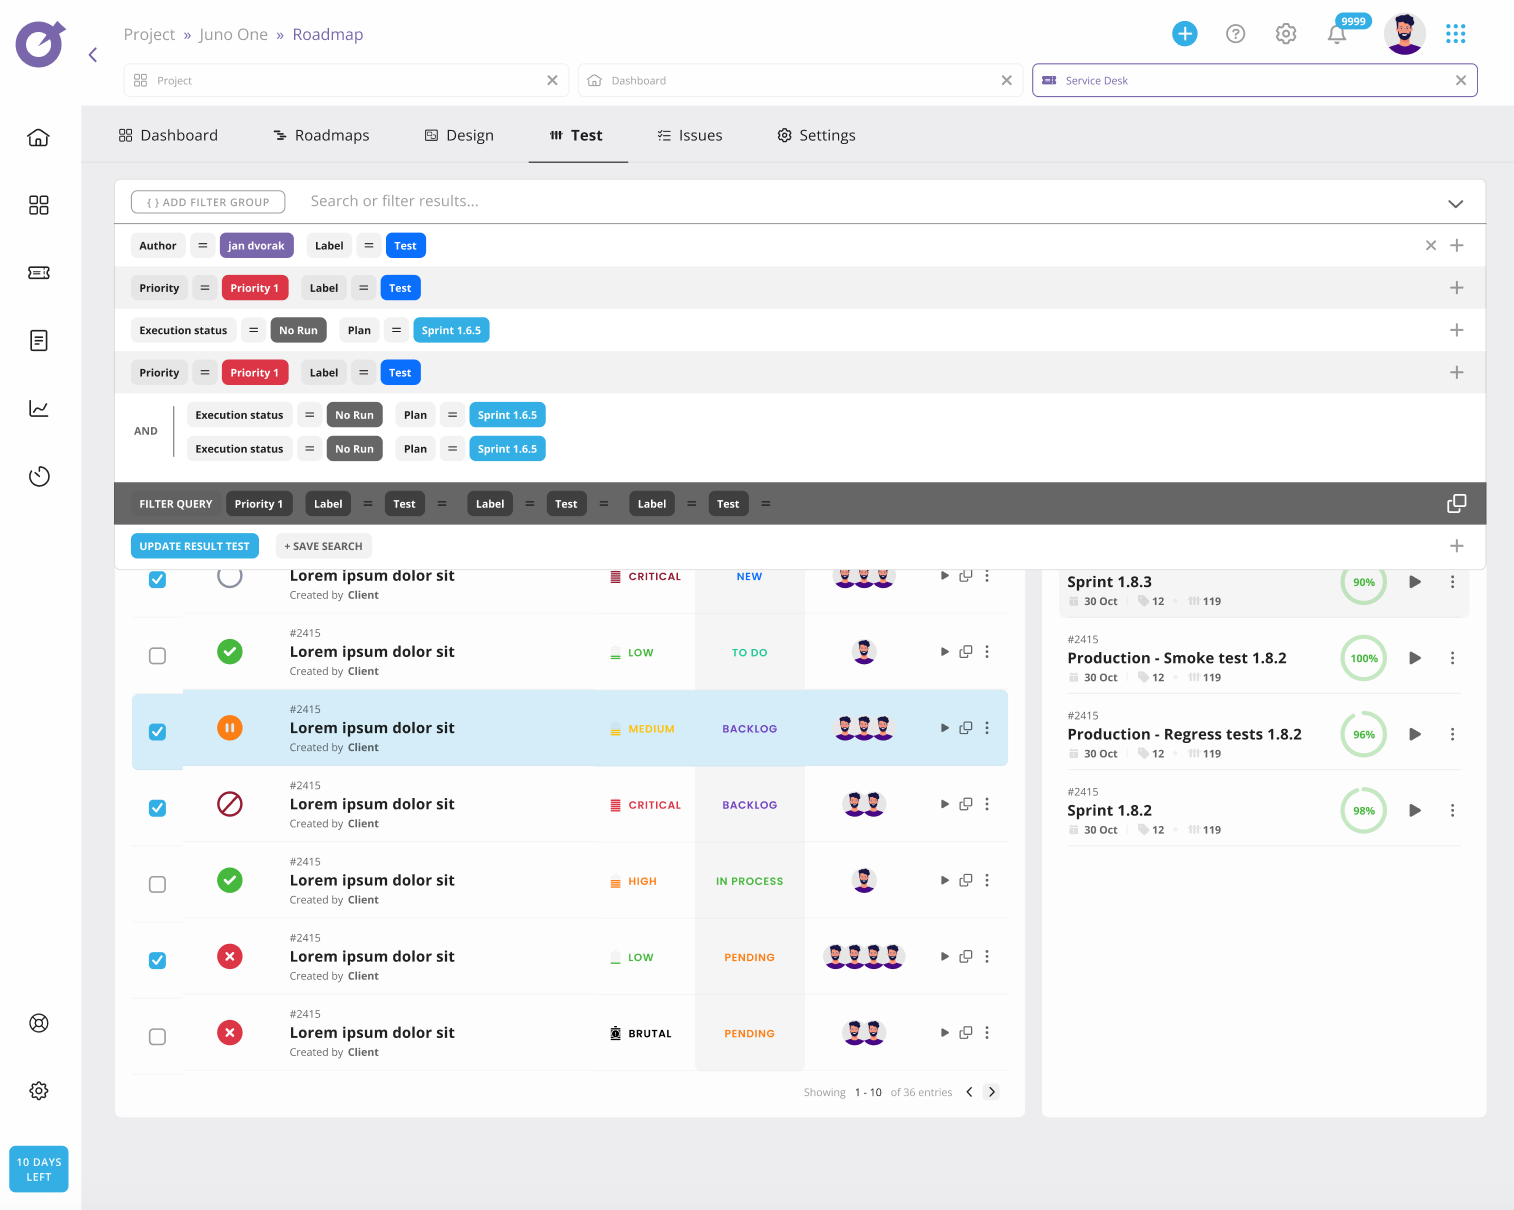Open the support lifebuoy sidebar icon
The image size is (1514, 1210).
click(39, 1023)
